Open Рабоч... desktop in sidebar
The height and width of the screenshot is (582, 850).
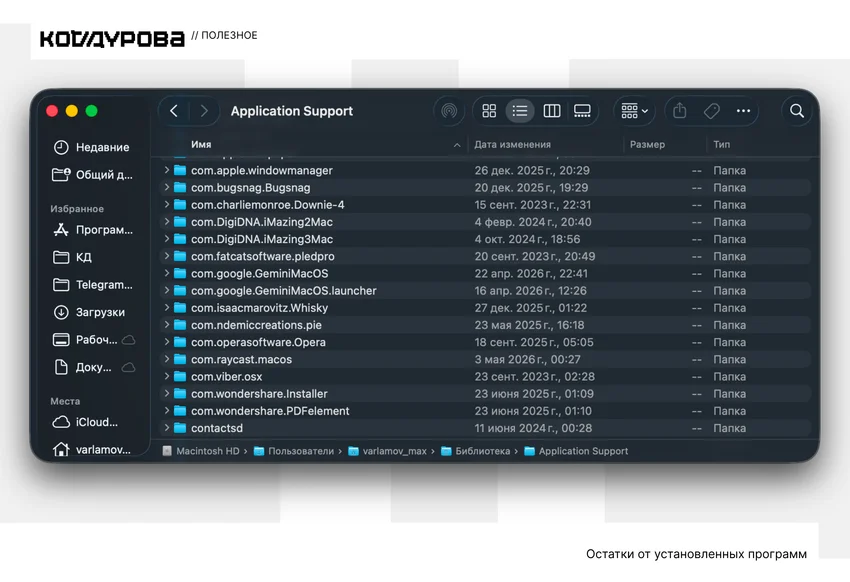(x=86, y=340)
